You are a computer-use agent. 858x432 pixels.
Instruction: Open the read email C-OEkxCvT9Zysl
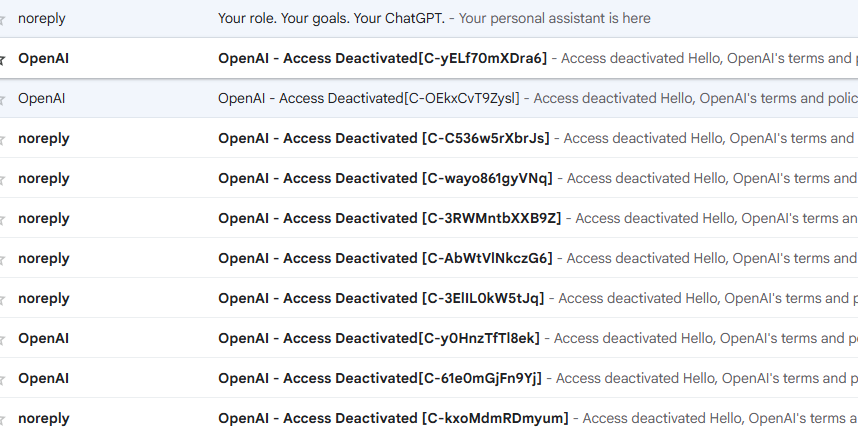click(429, 98)
